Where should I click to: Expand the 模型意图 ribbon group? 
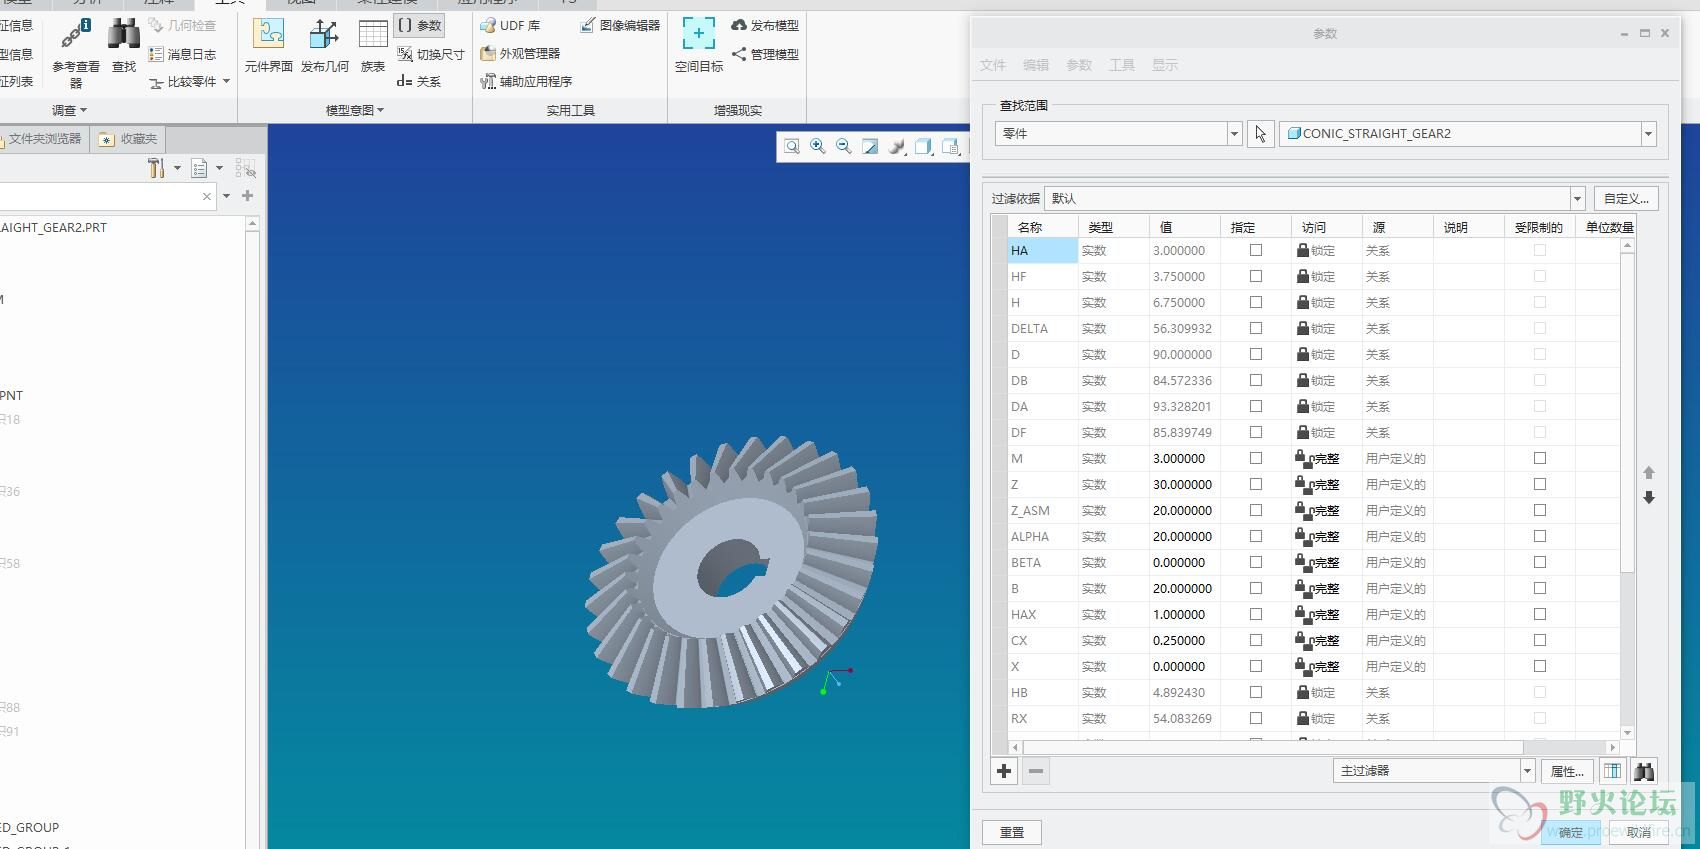(x=354, y=110)
